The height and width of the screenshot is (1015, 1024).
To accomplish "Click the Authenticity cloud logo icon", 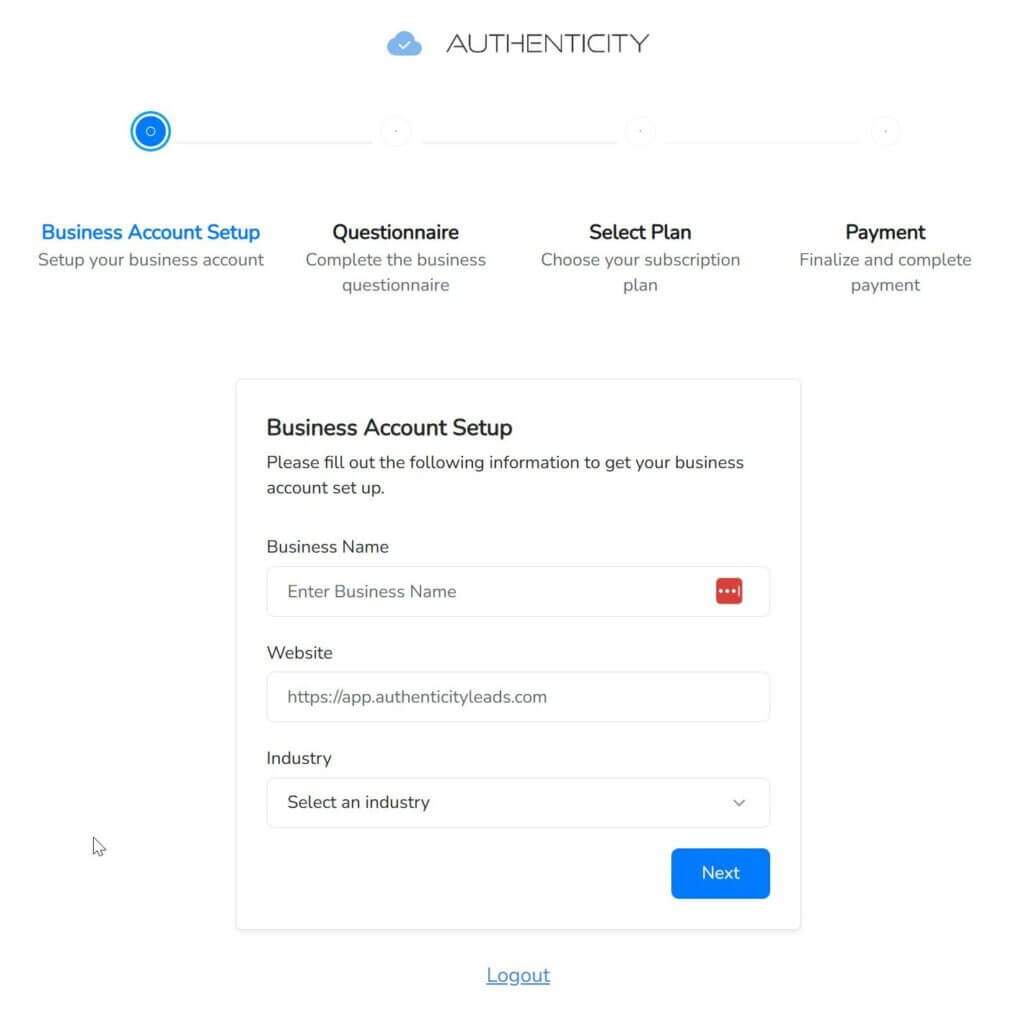I will 404,43.
